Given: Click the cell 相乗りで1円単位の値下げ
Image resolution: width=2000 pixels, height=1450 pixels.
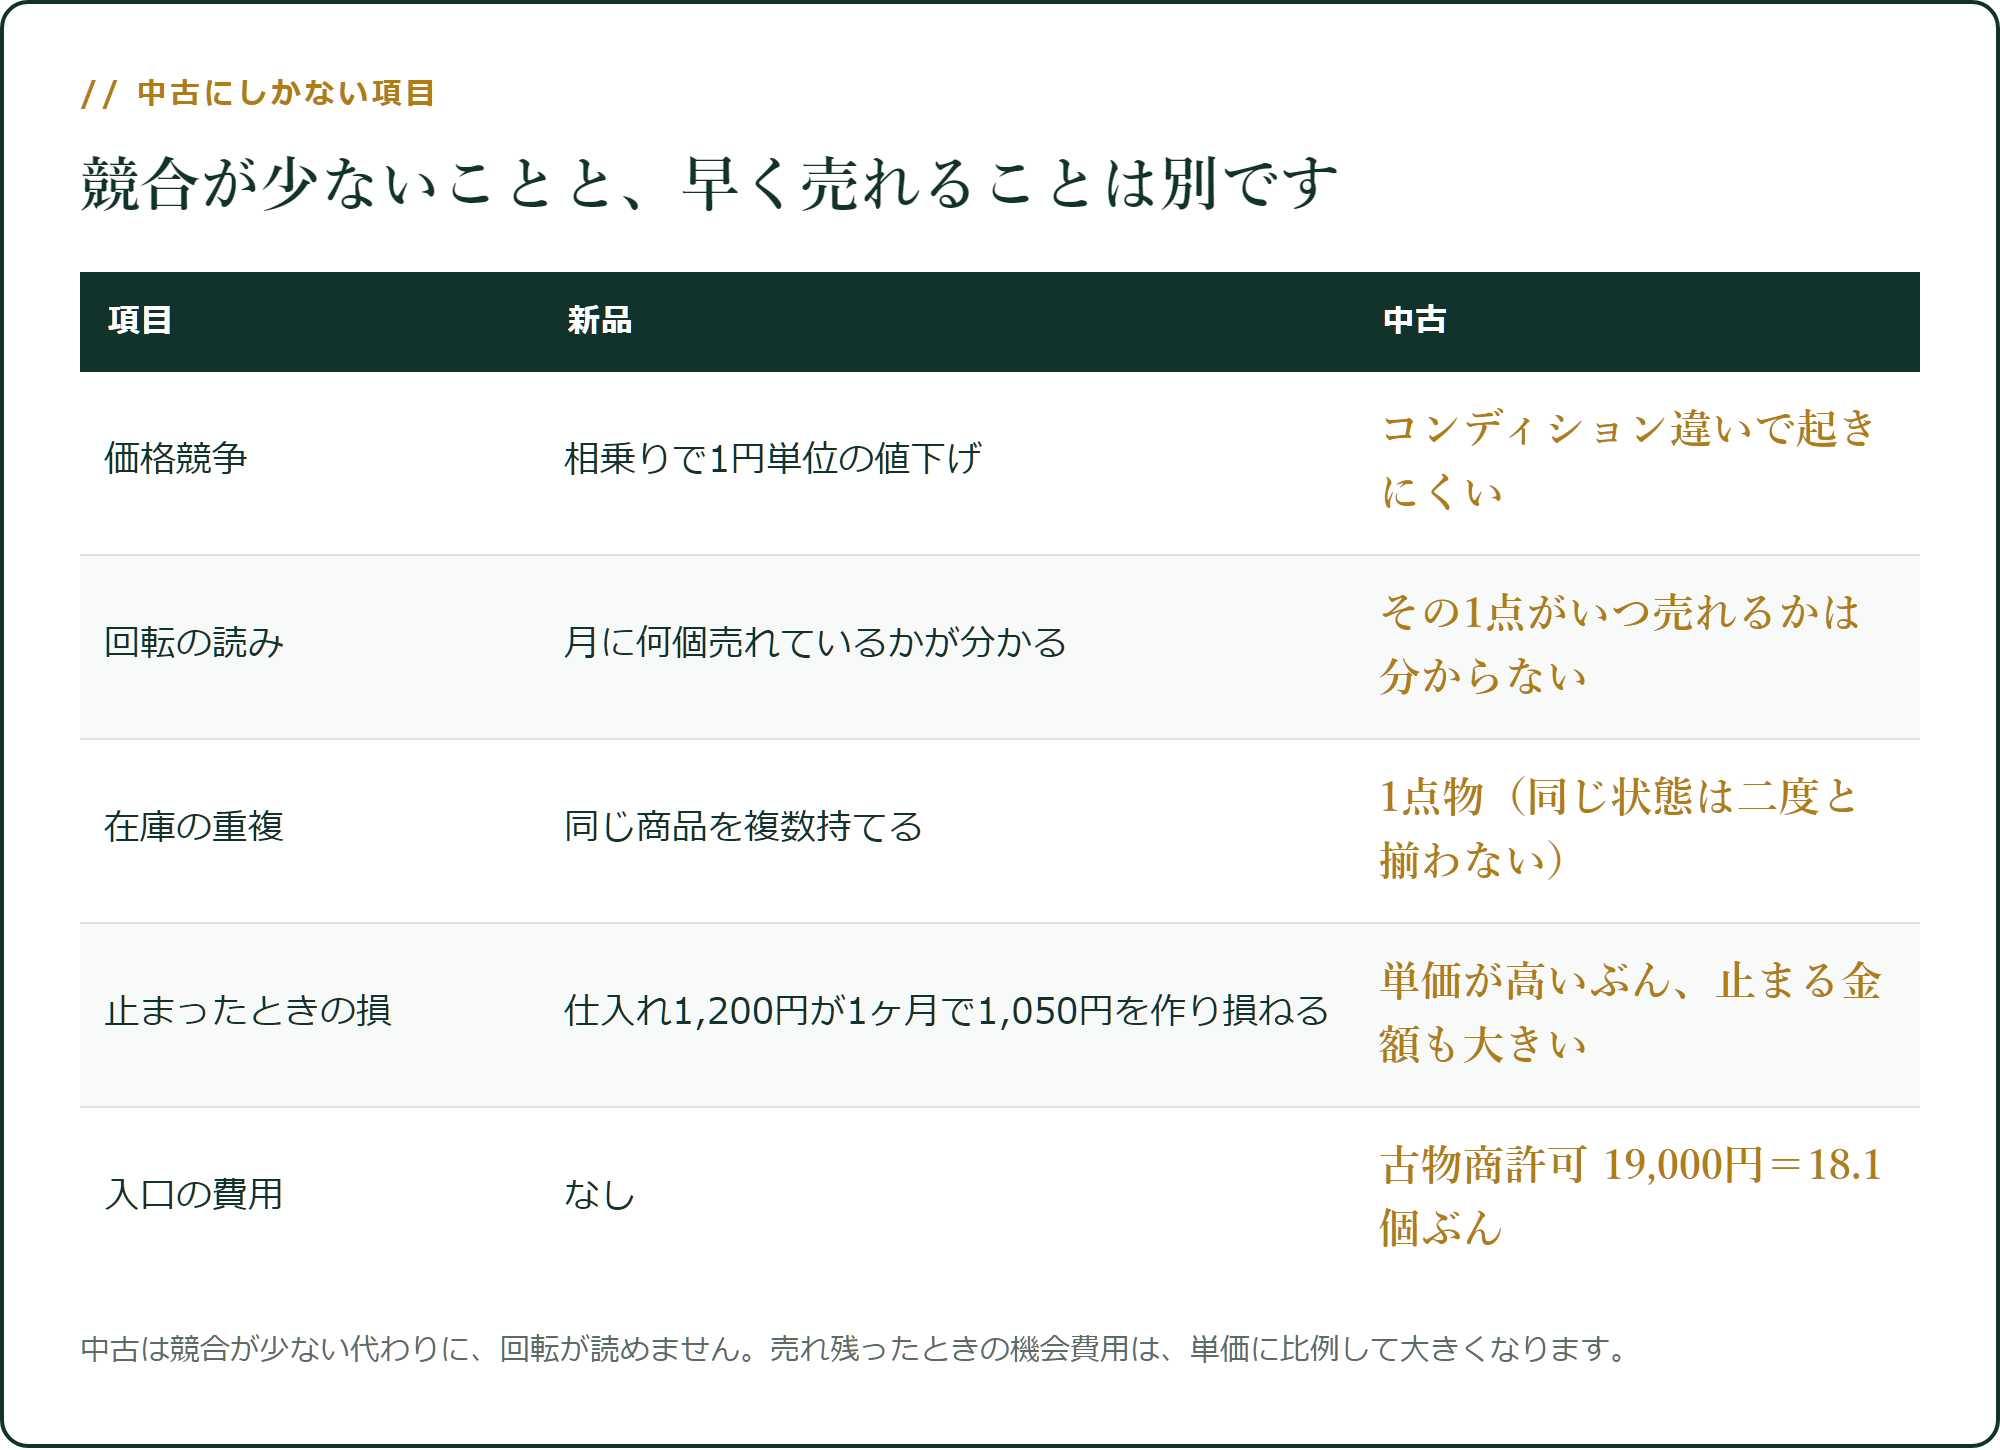Looking at the screenshot, I should coord(773,459).
